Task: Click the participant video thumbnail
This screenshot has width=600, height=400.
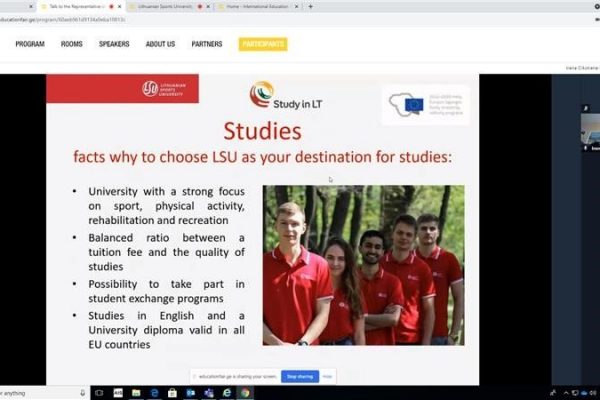Action: (590, 132)
